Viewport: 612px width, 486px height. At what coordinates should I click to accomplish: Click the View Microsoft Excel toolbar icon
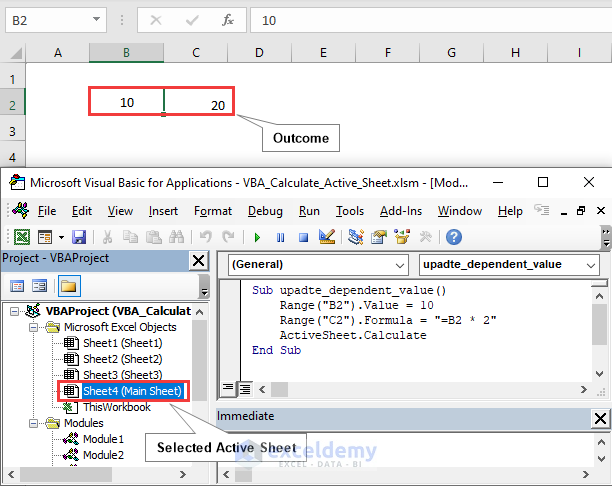click(x=22, y=237)
